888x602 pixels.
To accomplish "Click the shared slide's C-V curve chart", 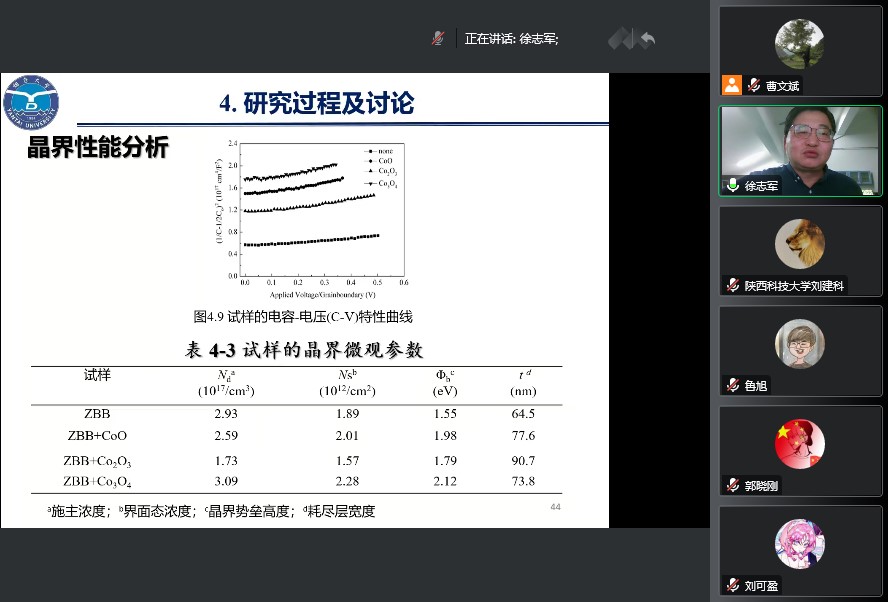I will 313,217.
